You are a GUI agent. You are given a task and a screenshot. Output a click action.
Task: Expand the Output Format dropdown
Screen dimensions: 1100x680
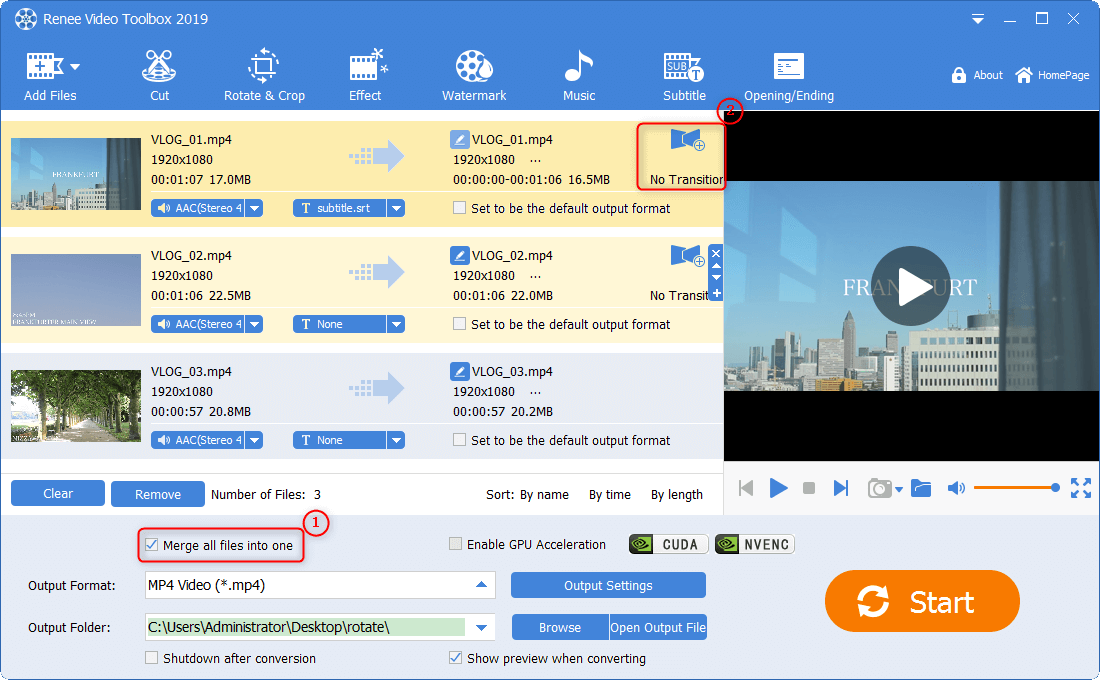tap(482, 585)
